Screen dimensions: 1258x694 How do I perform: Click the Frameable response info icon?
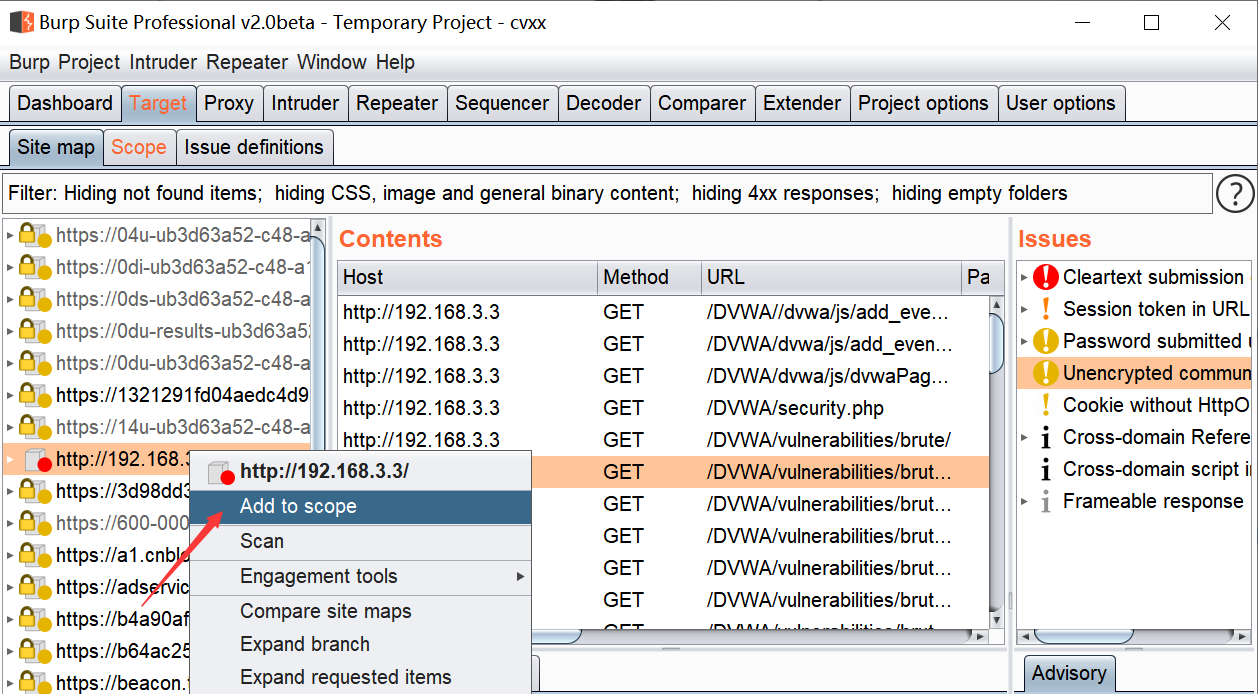click(x=1046, y=501)
